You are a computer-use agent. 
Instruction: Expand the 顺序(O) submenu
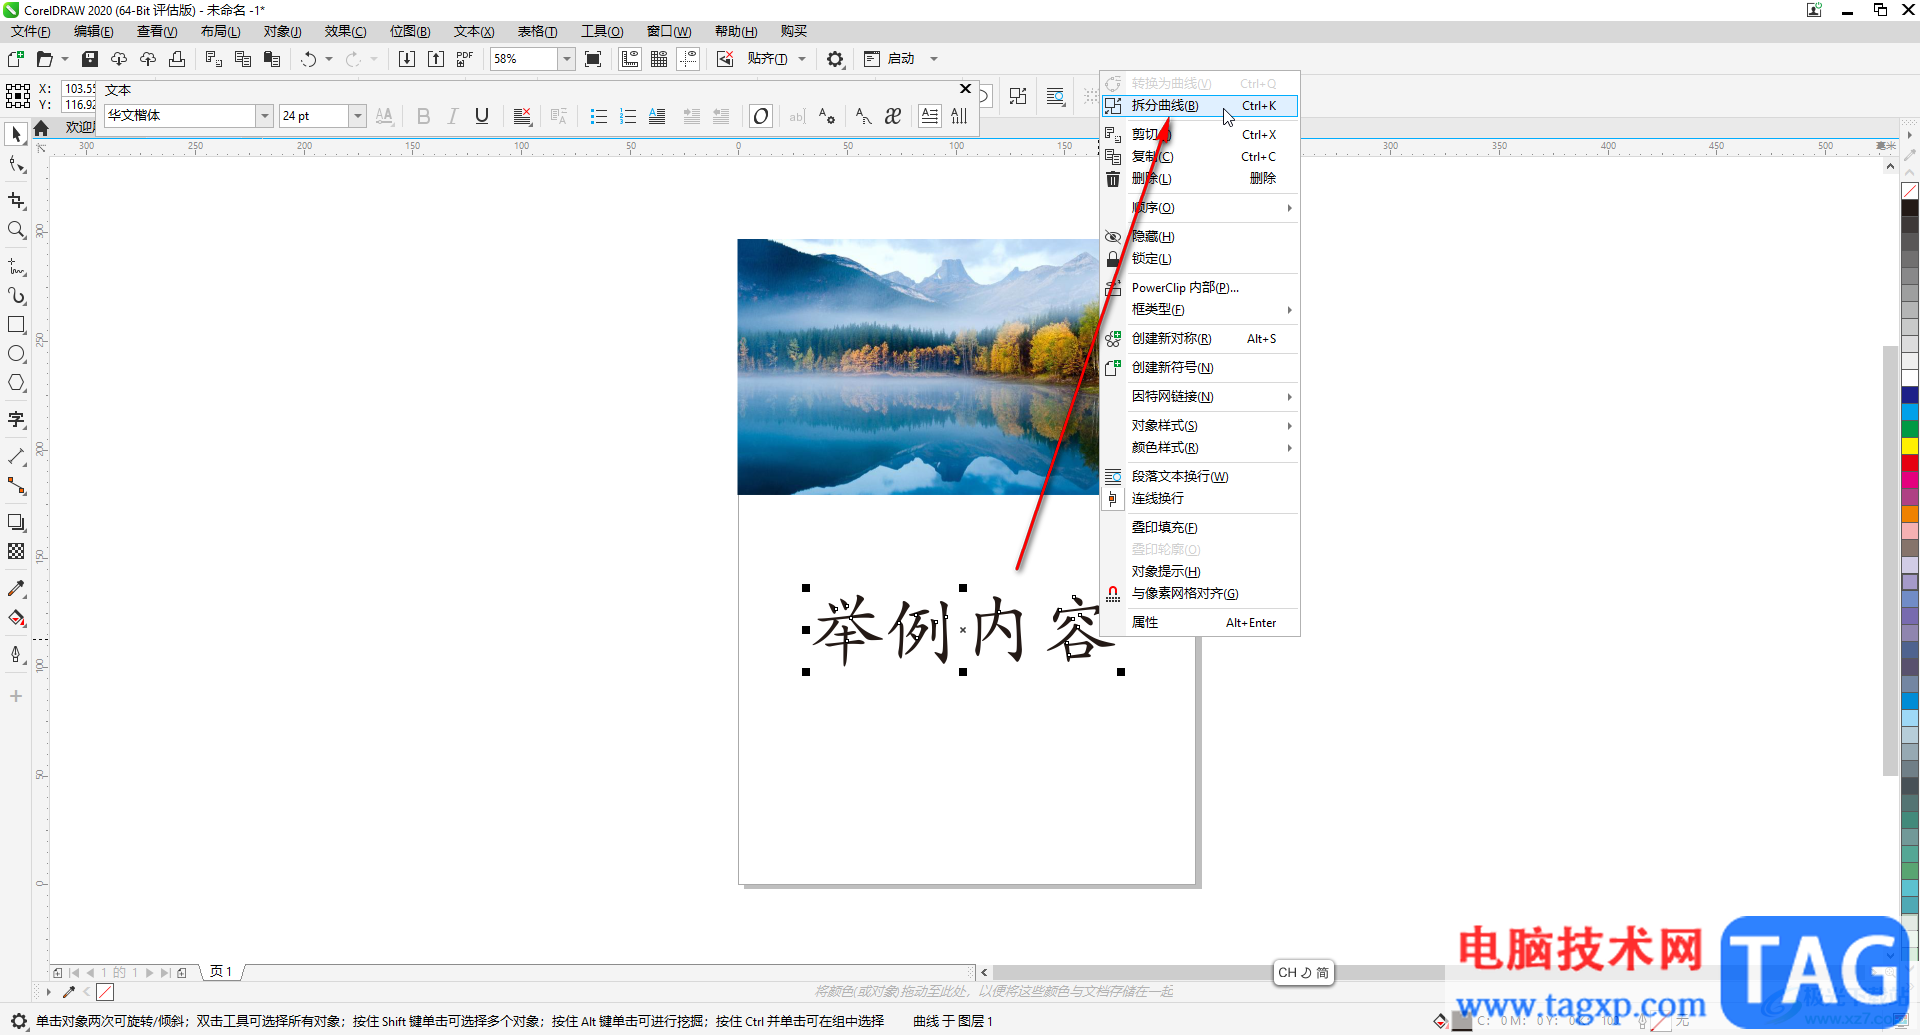pyautogui.click(x=1200, y=208)
